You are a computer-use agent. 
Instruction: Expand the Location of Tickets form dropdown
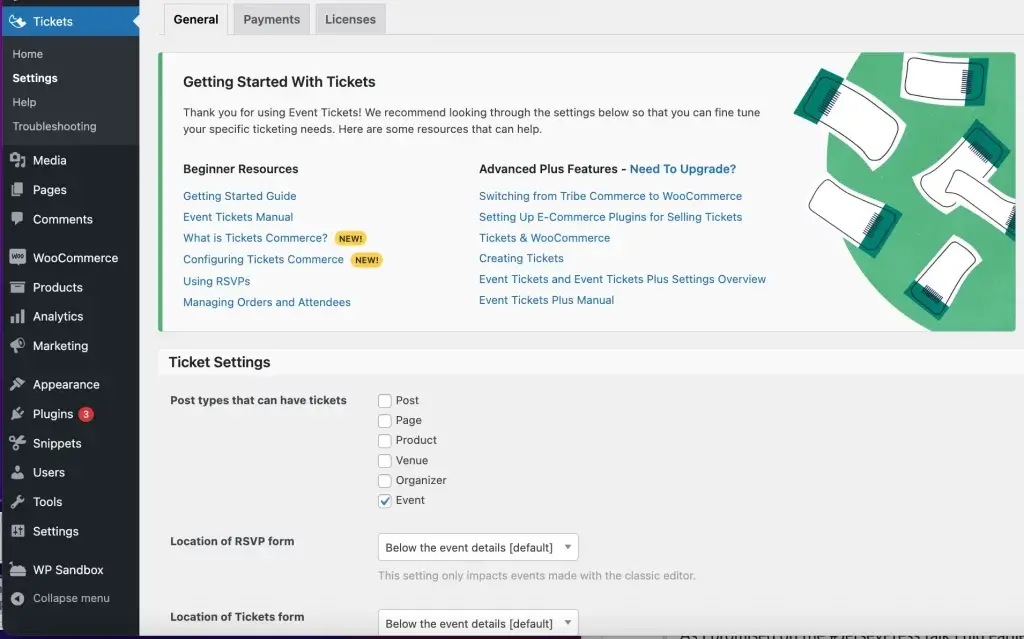tap(478, 623)
